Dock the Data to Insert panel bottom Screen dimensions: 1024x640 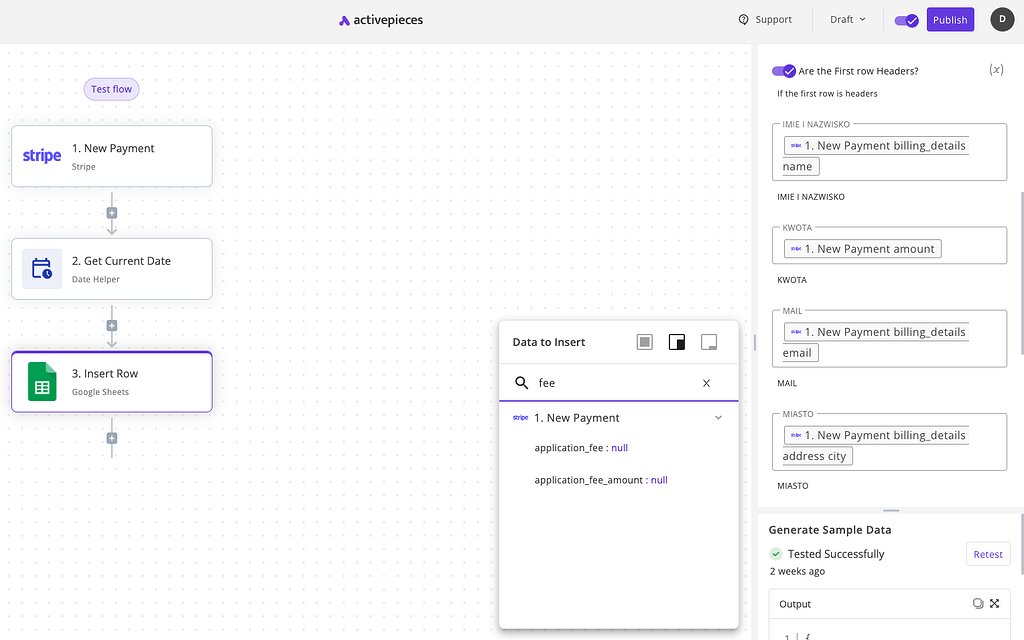point(709,341)
